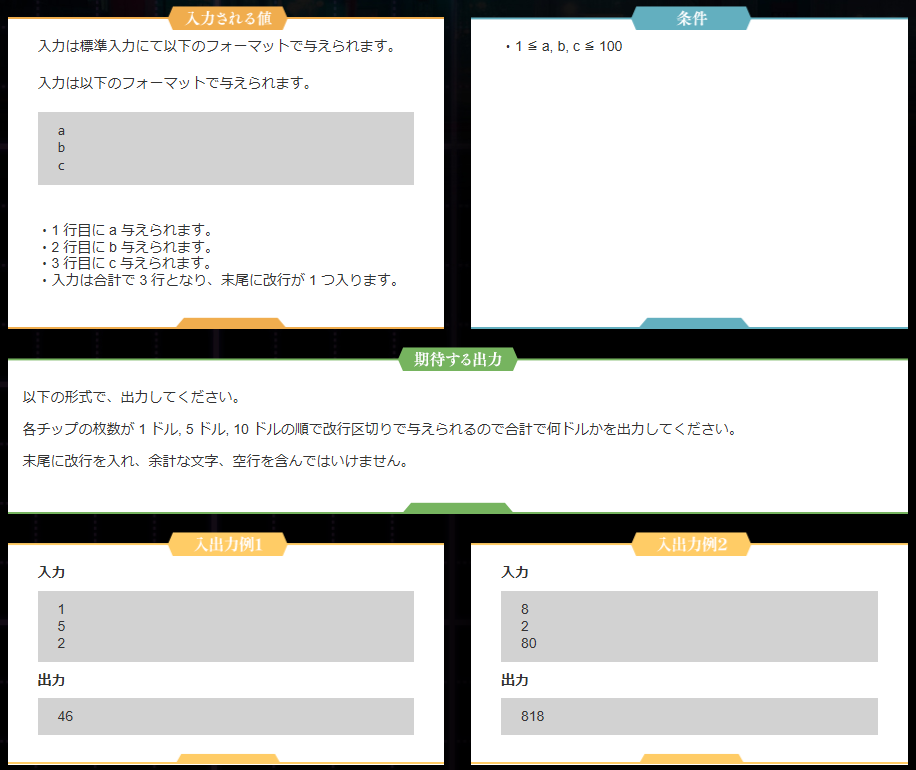Image resolution: width=916 pixels, height=770 pixels.
Task: Click the 条件 section header
Action: coord(691,18)
